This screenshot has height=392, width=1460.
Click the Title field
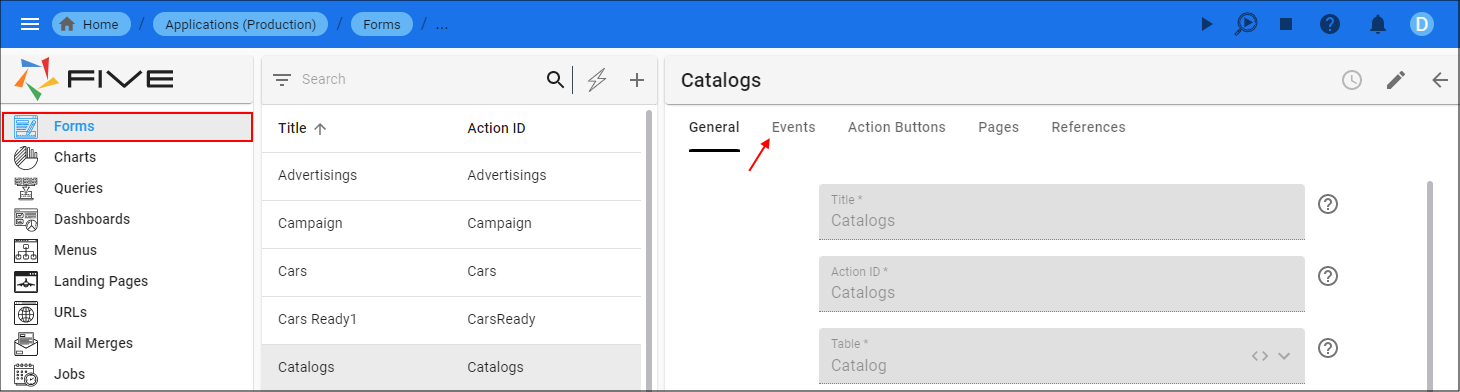coord(1062,212)
